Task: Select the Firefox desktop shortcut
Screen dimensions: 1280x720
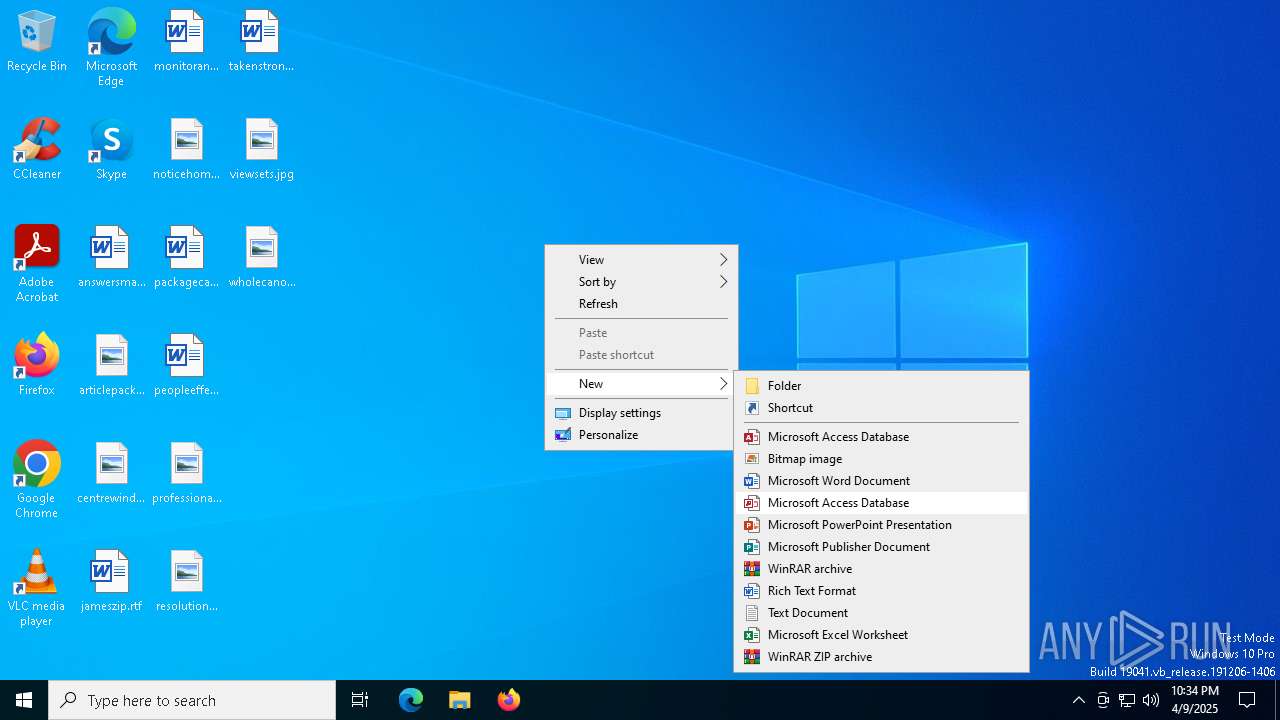Action: point(37,365)
